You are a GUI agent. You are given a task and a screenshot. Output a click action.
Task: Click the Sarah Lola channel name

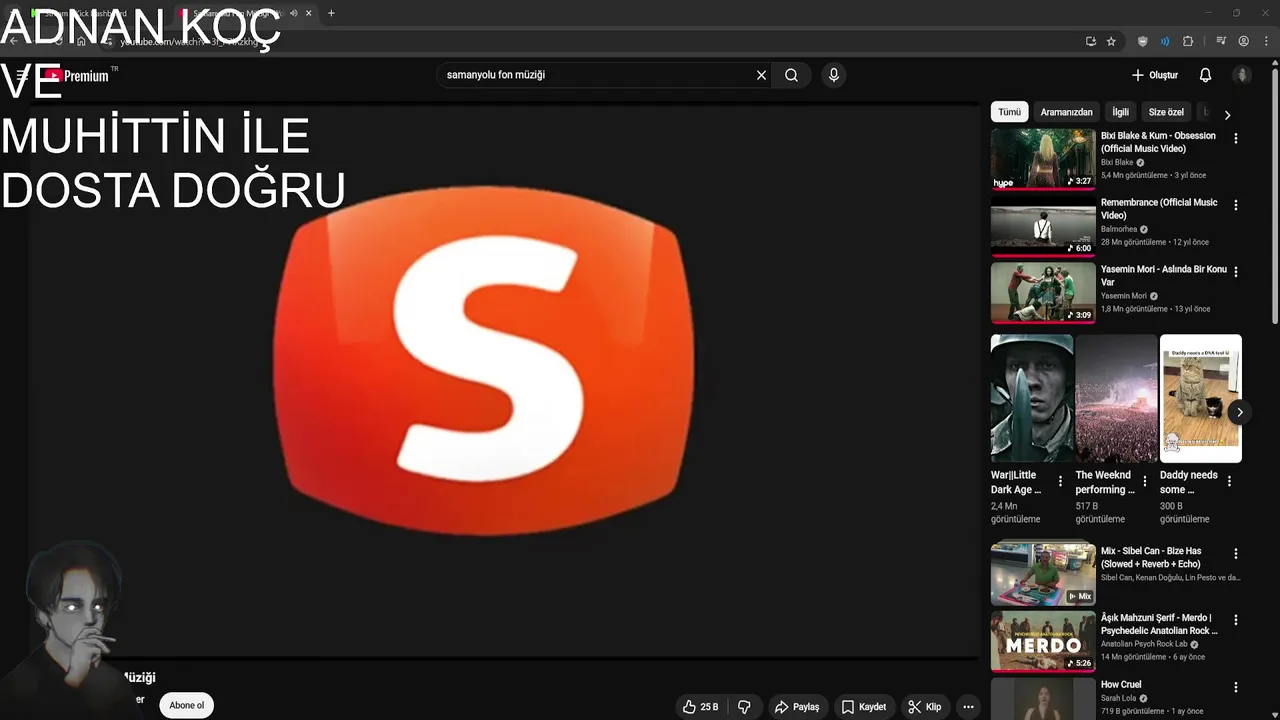click(x=1118, y=698)
